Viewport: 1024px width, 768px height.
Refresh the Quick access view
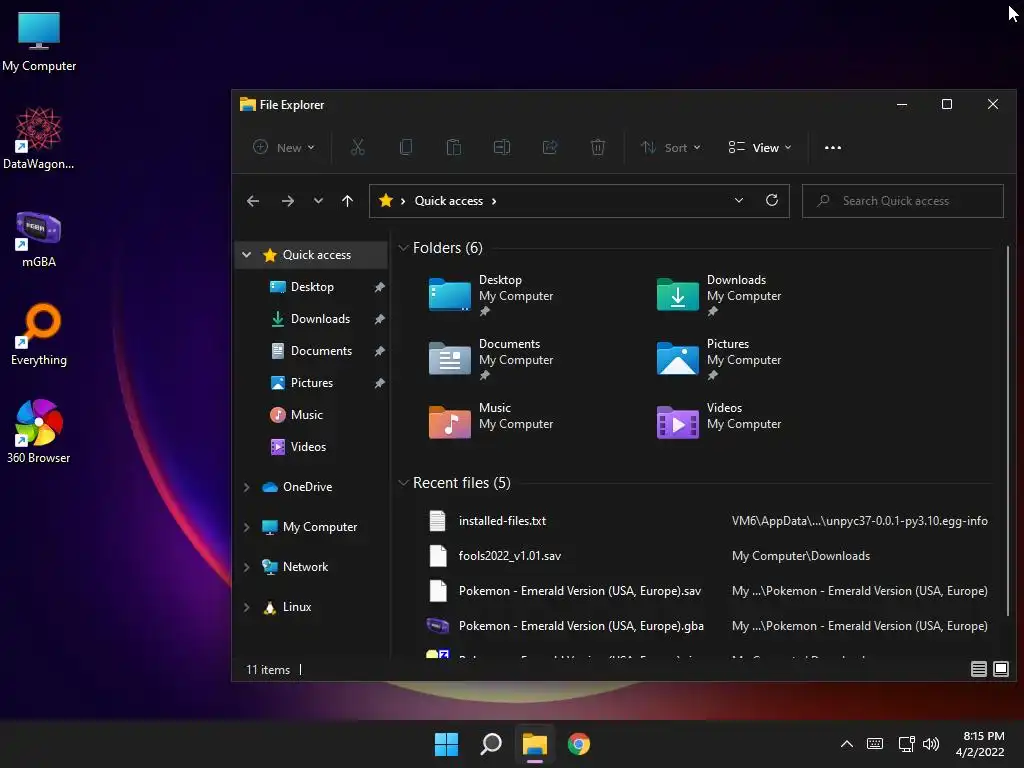tap(772, 200)
